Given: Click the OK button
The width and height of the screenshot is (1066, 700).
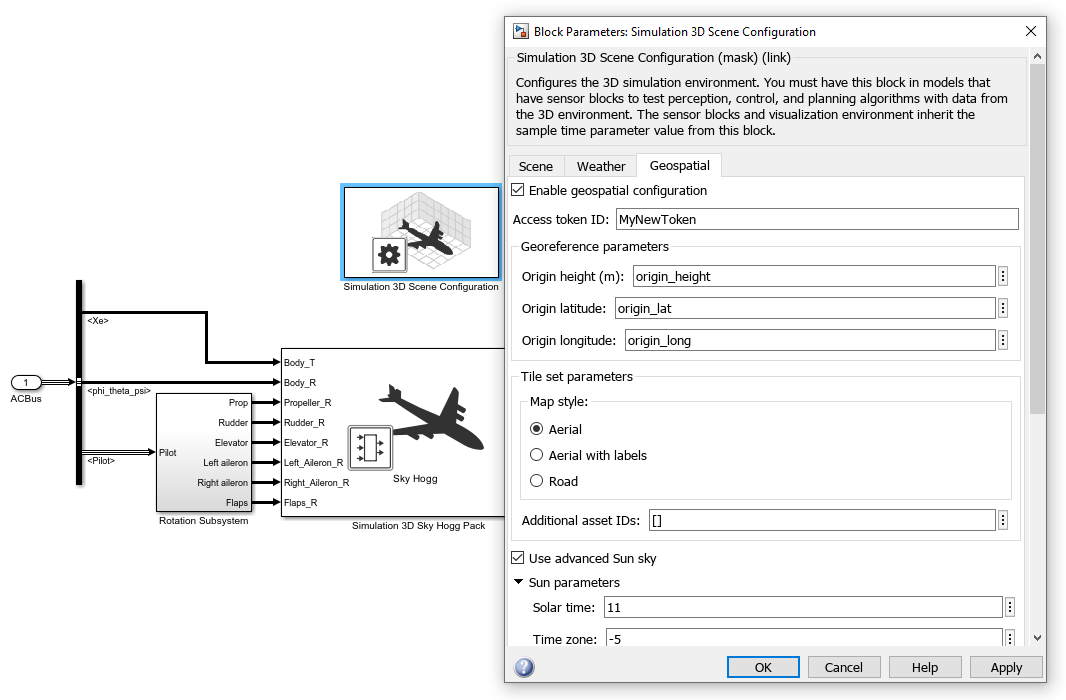Looking at the screenshot, I should pos(763,667).
